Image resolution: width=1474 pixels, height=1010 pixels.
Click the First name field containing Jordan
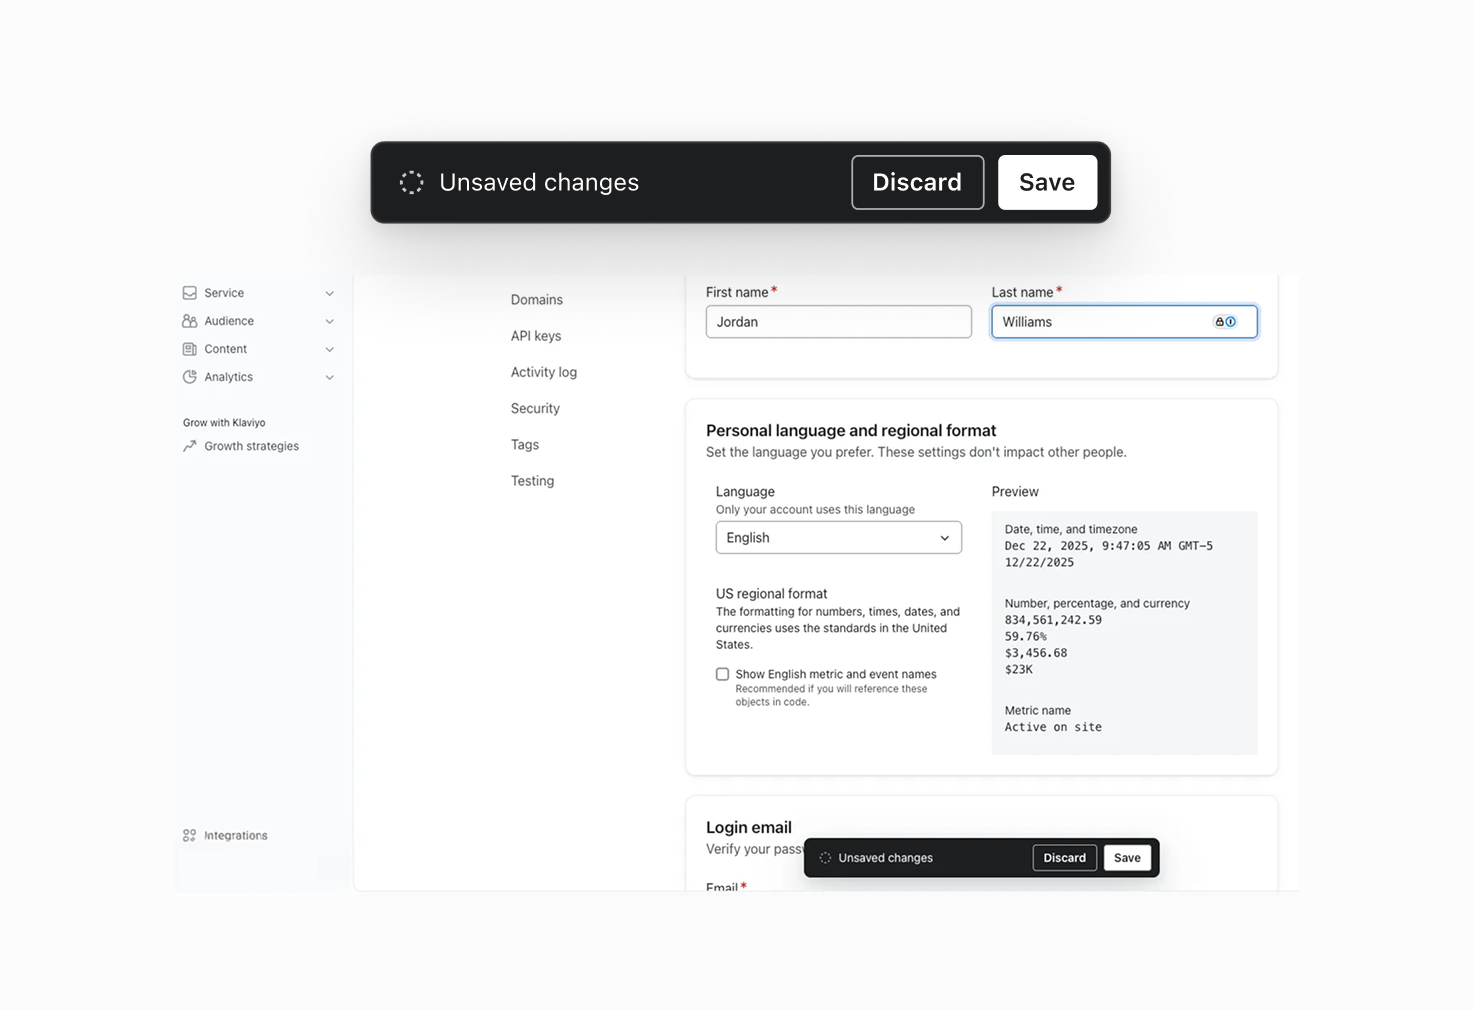[x=839, y=322]
